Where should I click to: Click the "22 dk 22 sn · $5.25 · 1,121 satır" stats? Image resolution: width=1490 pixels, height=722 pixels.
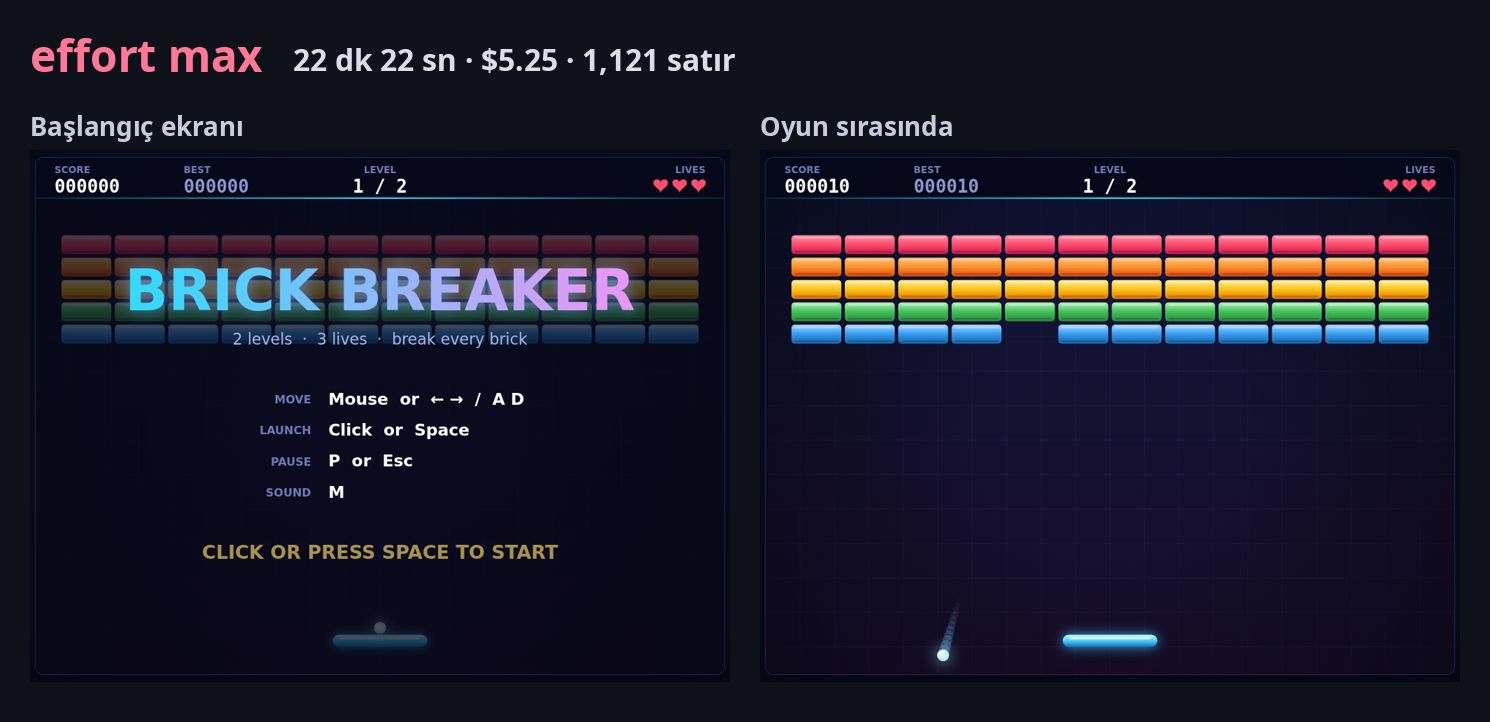point(514,61)
